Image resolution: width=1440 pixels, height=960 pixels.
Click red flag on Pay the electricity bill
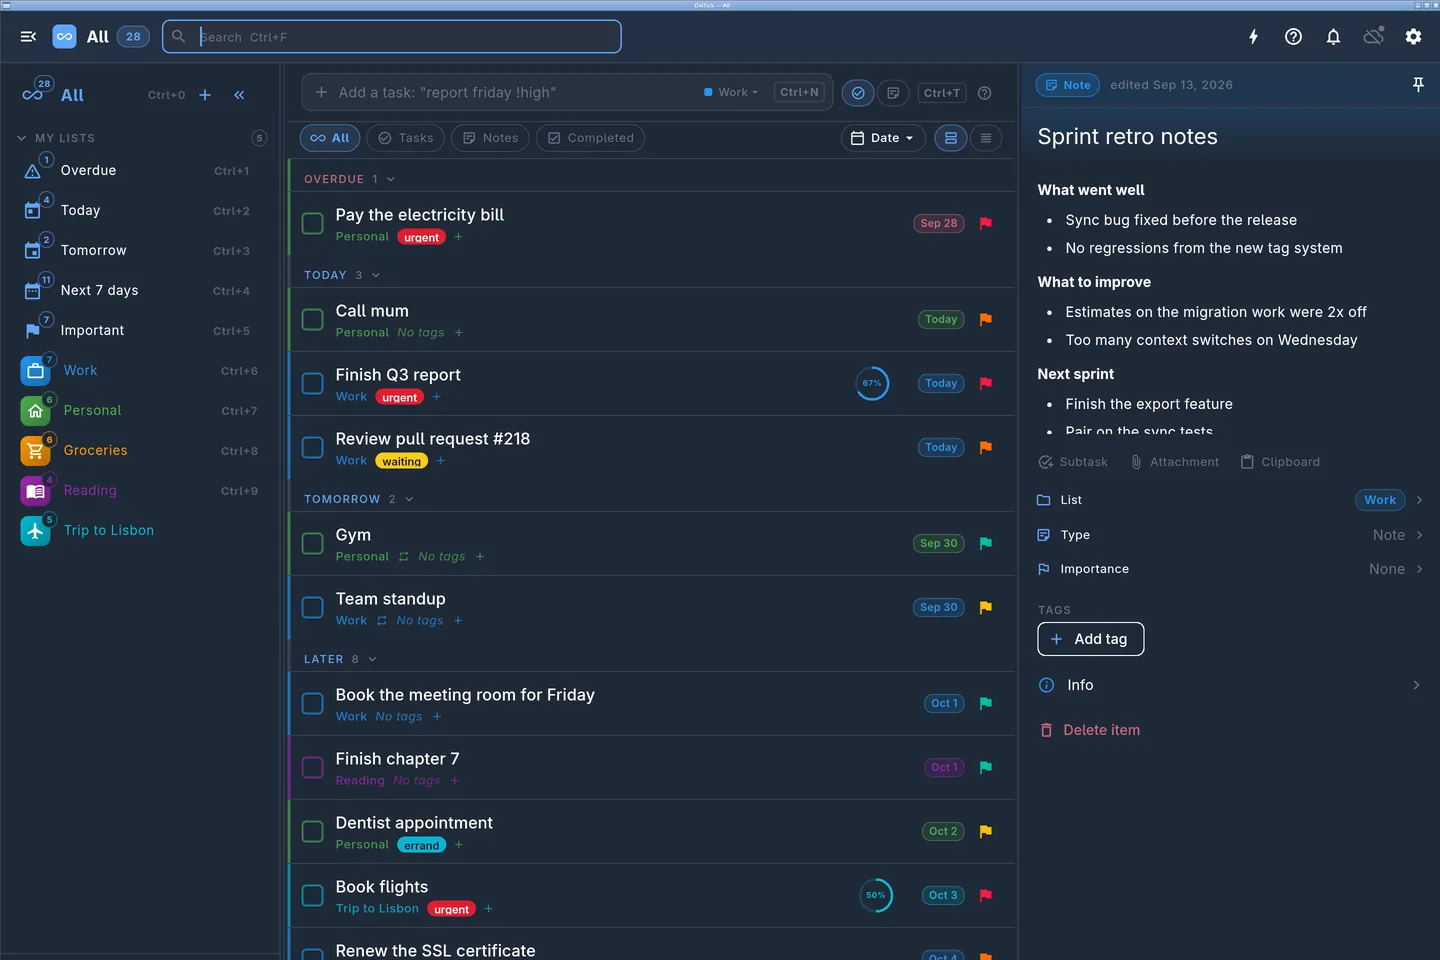point(986,223)
